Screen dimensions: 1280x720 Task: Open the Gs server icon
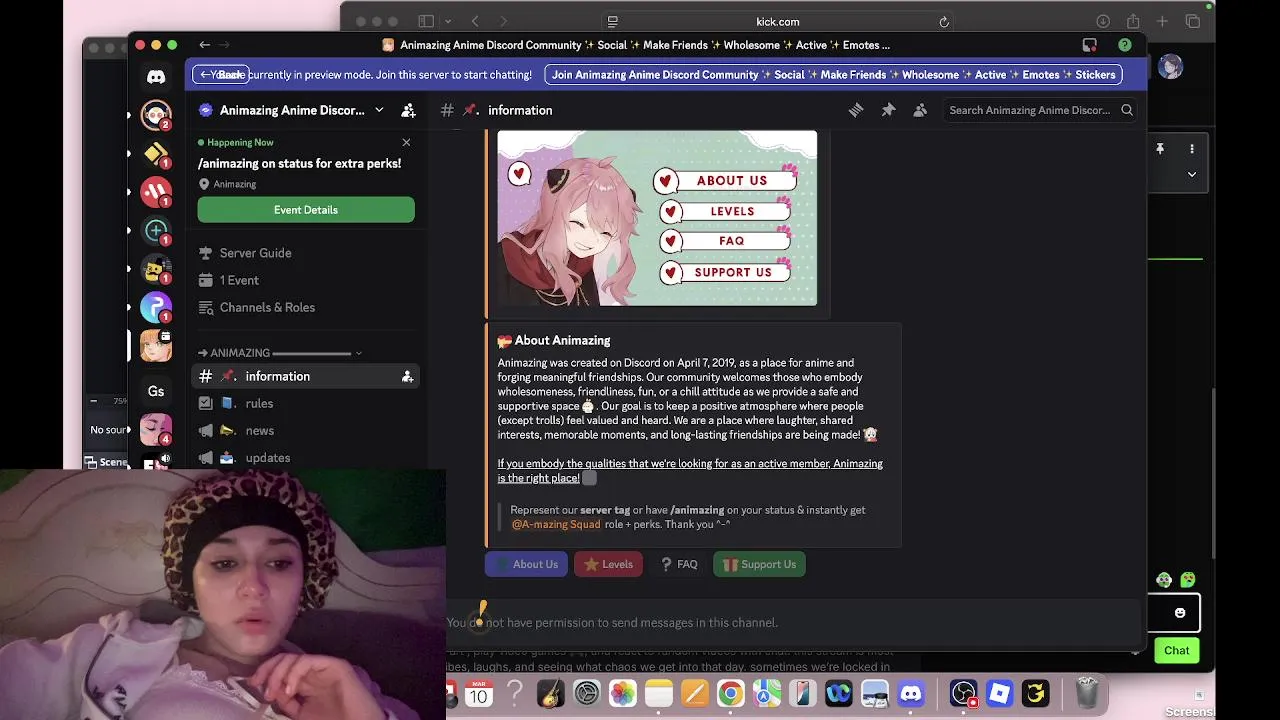coord(156,391)
